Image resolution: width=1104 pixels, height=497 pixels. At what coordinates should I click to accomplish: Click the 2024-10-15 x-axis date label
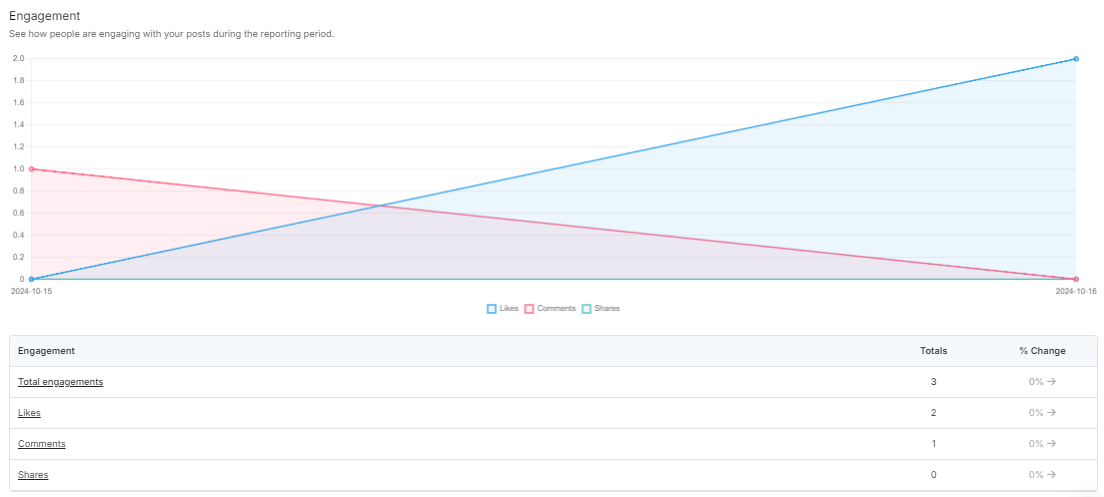pyautogui.click(x=30, y=291)
